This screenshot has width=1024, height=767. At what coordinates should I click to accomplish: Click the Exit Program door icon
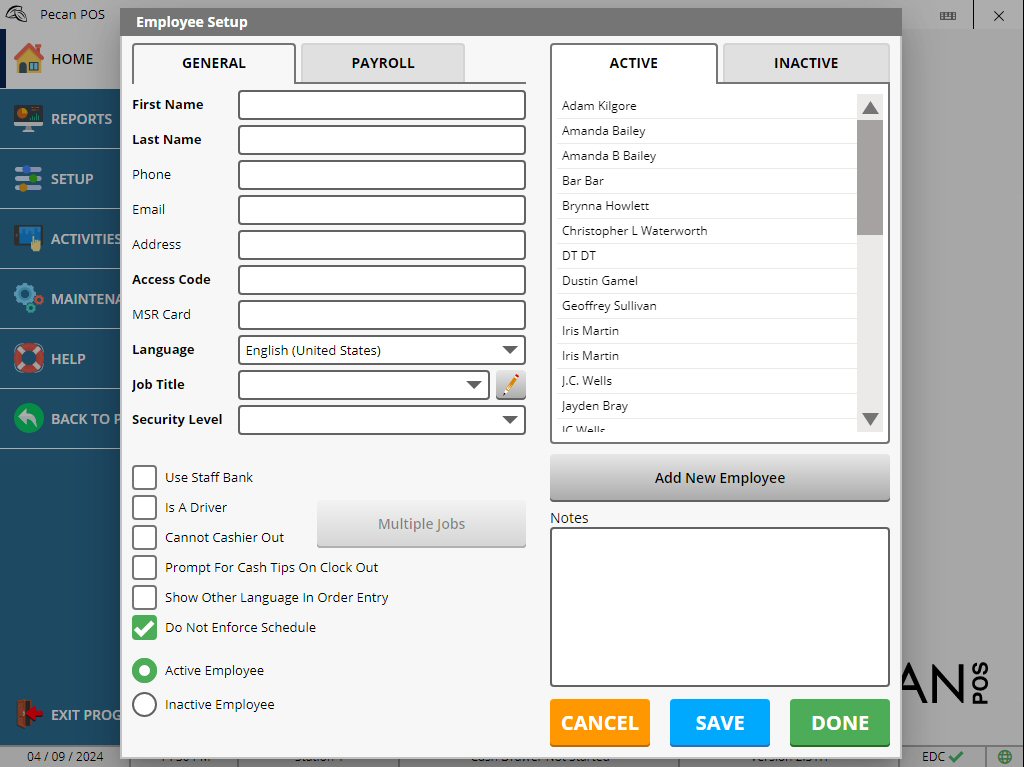(29, 714)
